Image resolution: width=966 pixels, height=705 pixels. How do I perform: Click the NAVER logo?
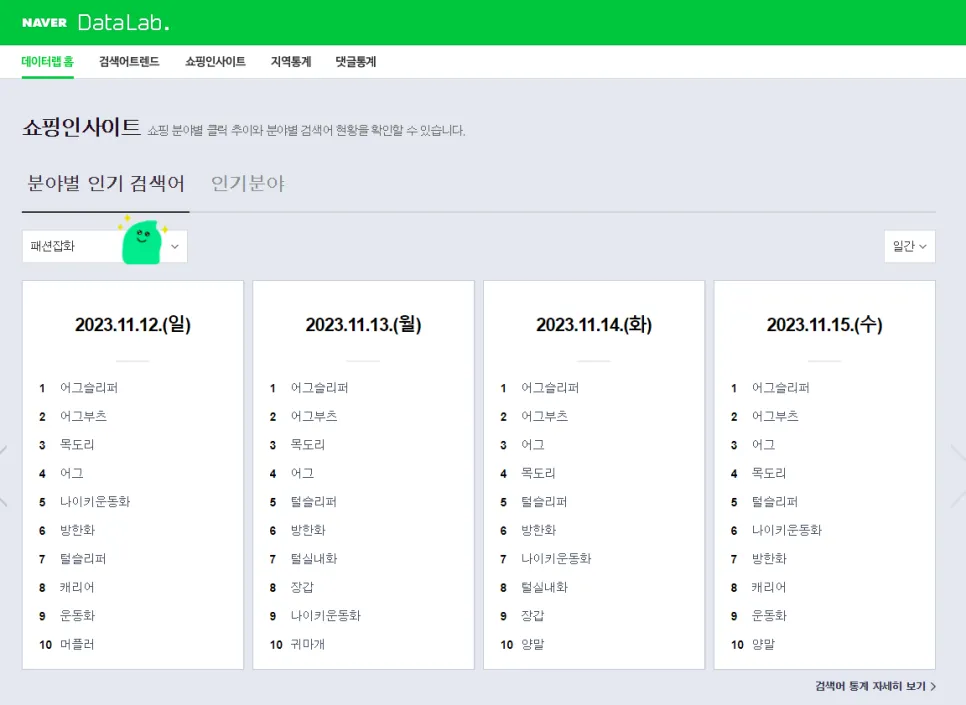pos(44,23)
